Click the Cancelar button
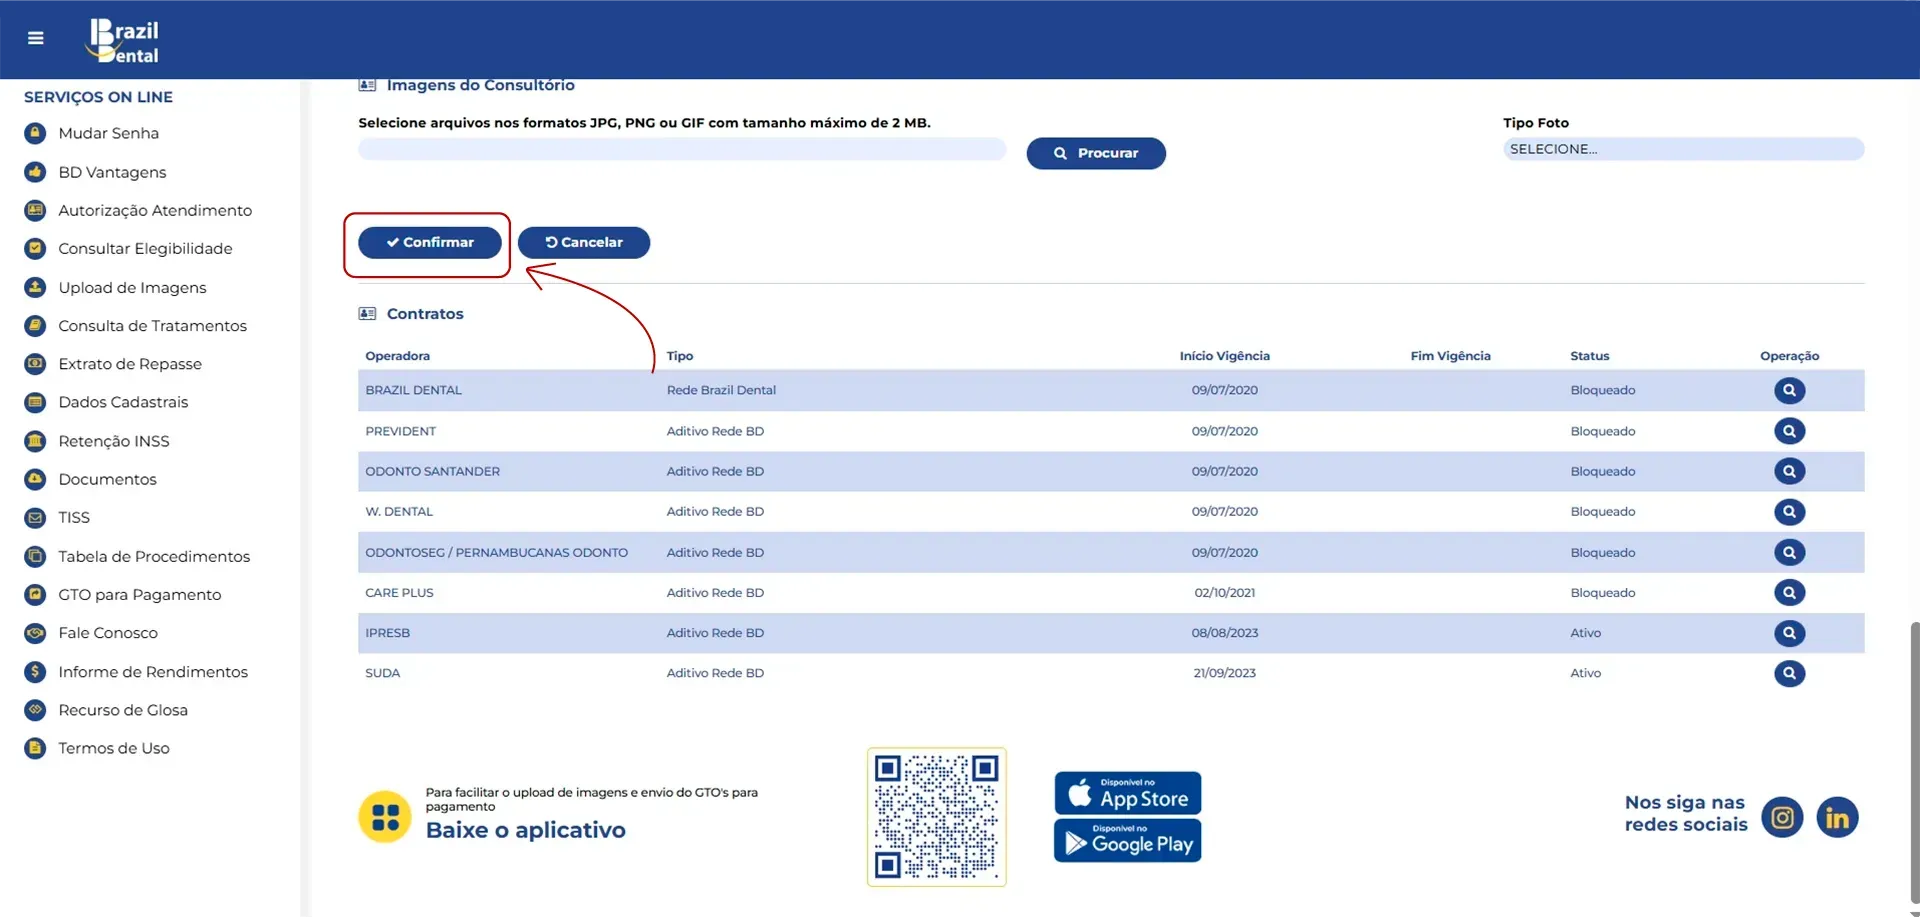 (x=584, y=242)
